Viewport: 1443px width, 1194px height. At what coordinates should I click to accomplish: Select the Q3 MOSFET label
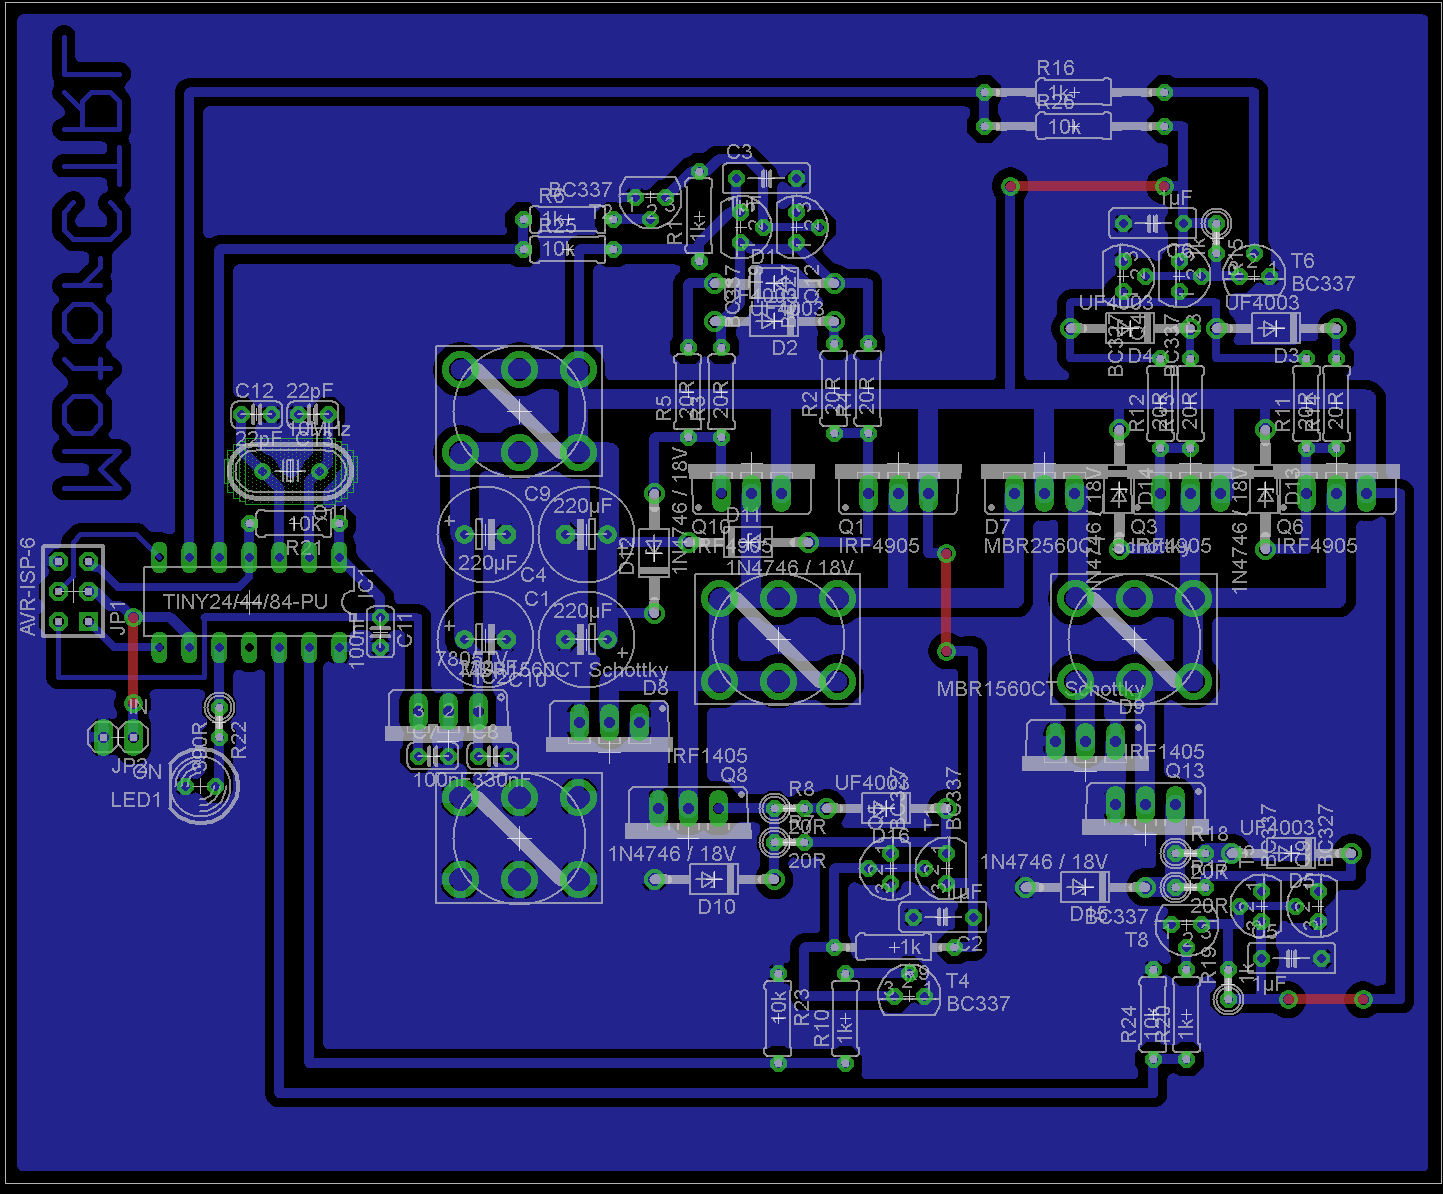click(x=1143, y=527)
